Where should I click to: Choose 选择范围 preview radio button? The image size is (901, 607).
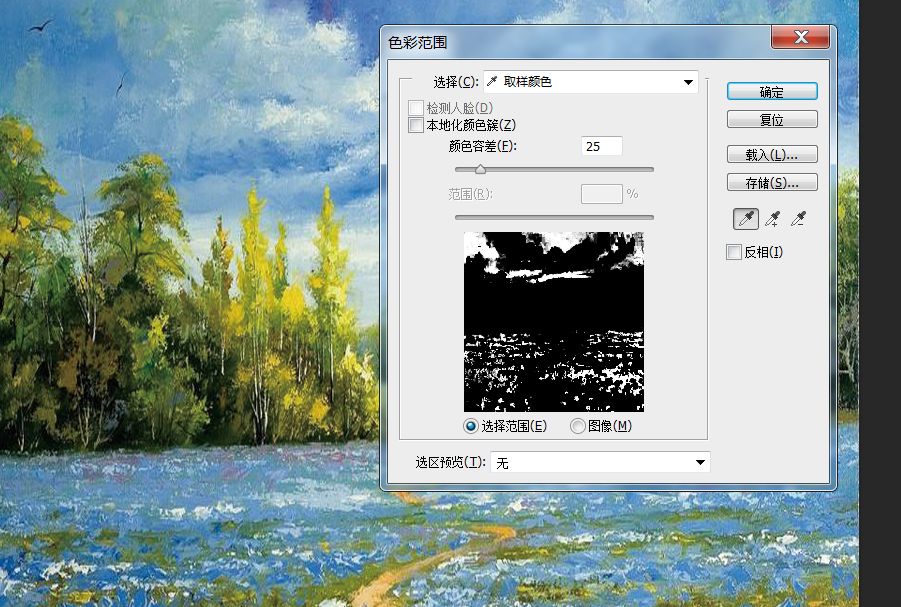click(471, 426)
